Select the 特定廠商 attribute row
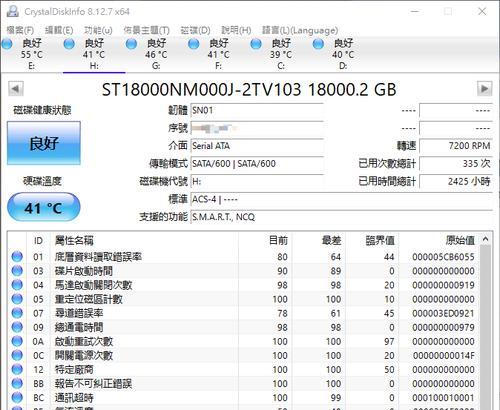The image size is (500, 410). 244,369
